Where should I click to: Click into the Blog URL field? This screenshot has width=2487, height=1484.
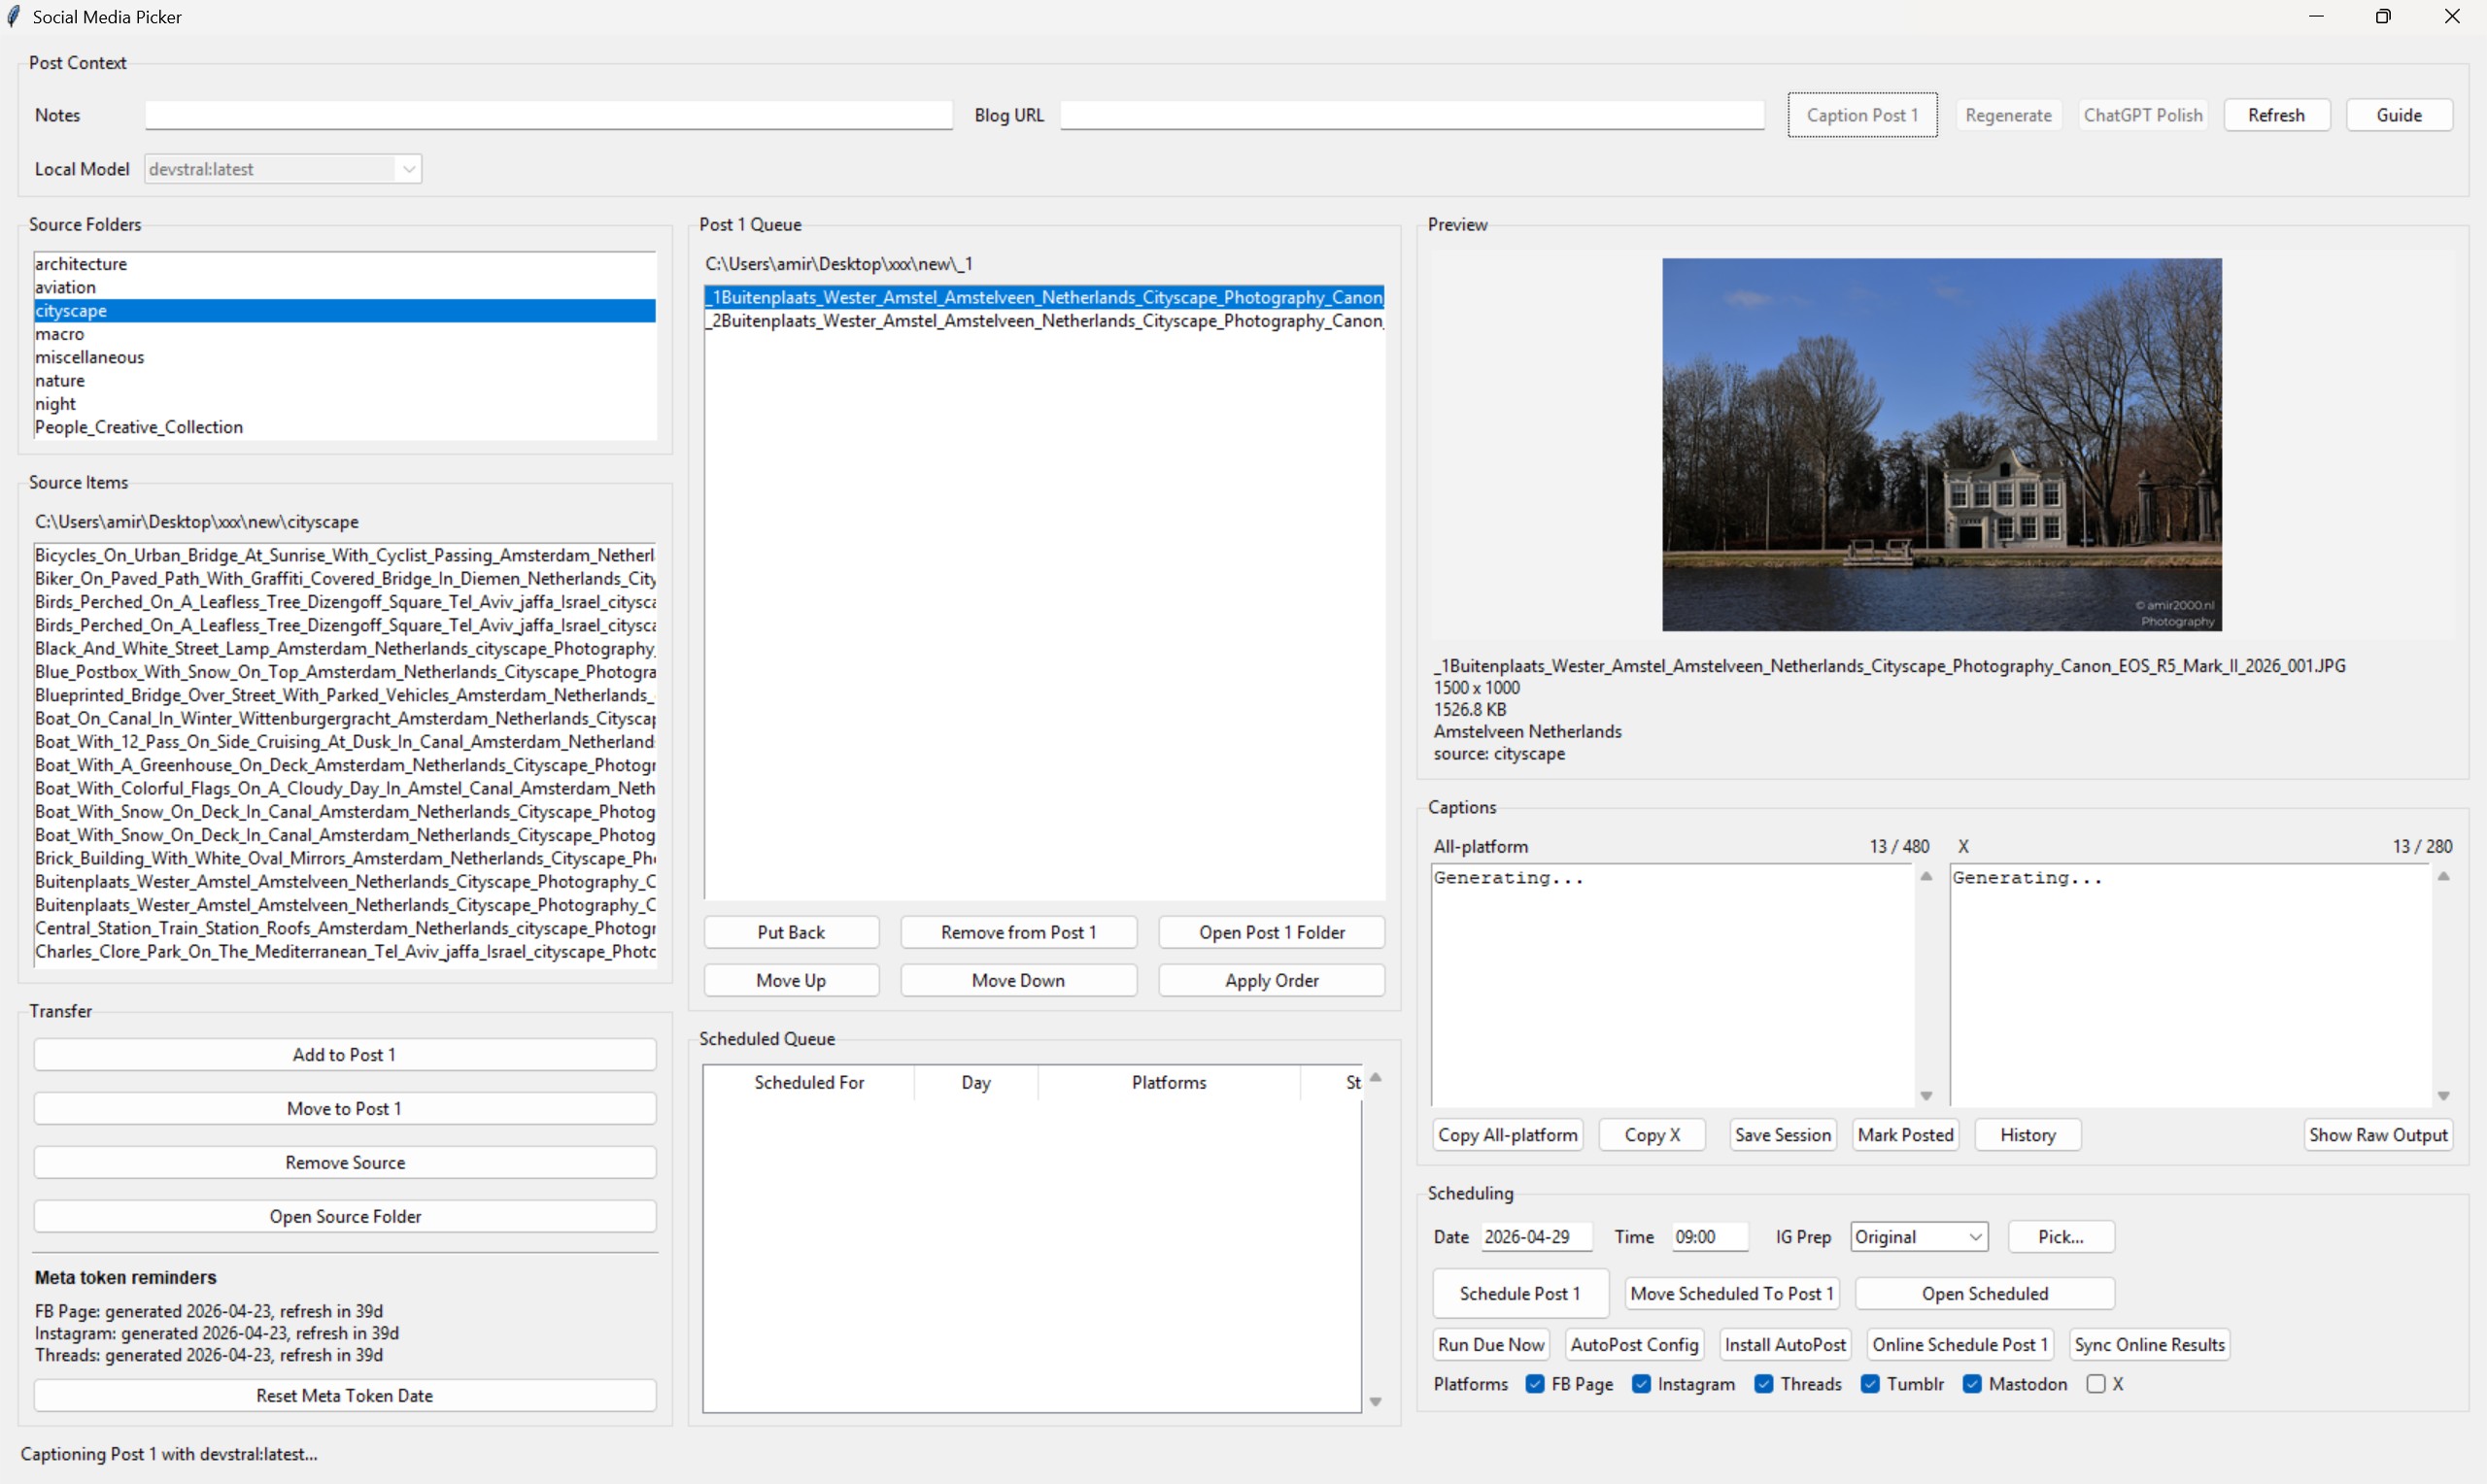pyautogui.click(x=1411, y=115)
